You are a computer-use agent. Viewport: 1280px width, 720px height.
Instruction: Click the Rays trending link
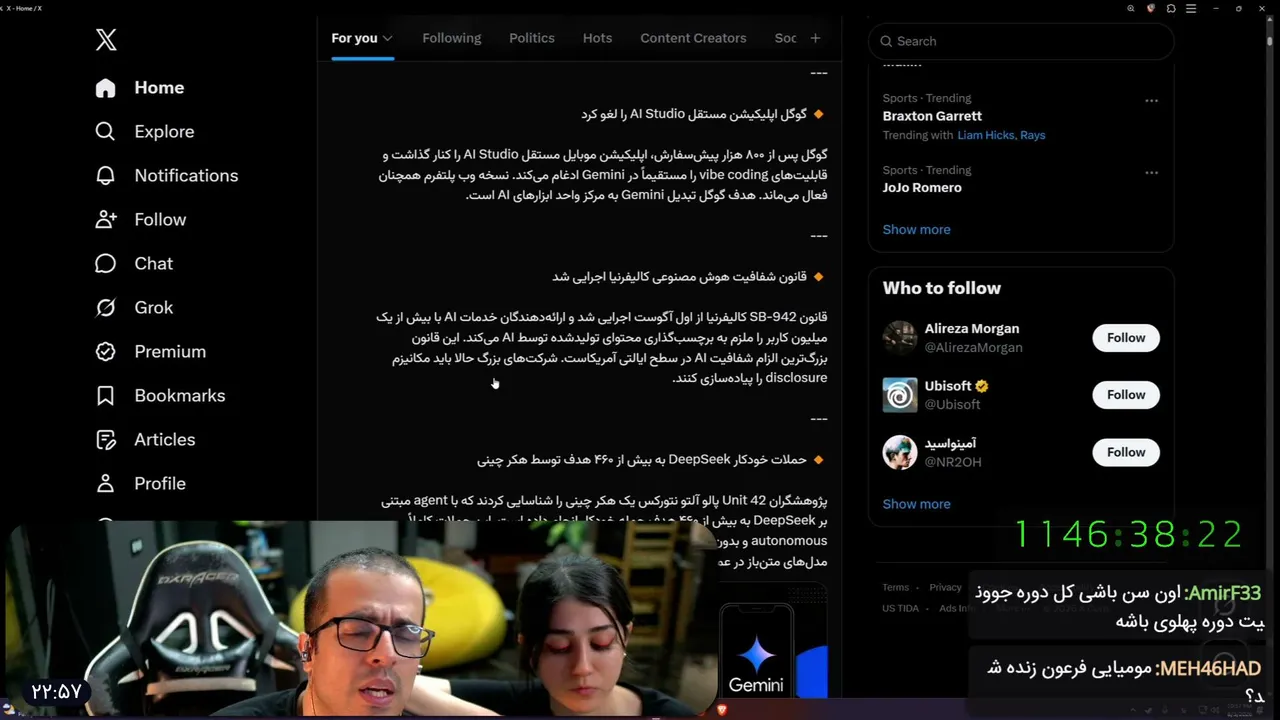1033,135
